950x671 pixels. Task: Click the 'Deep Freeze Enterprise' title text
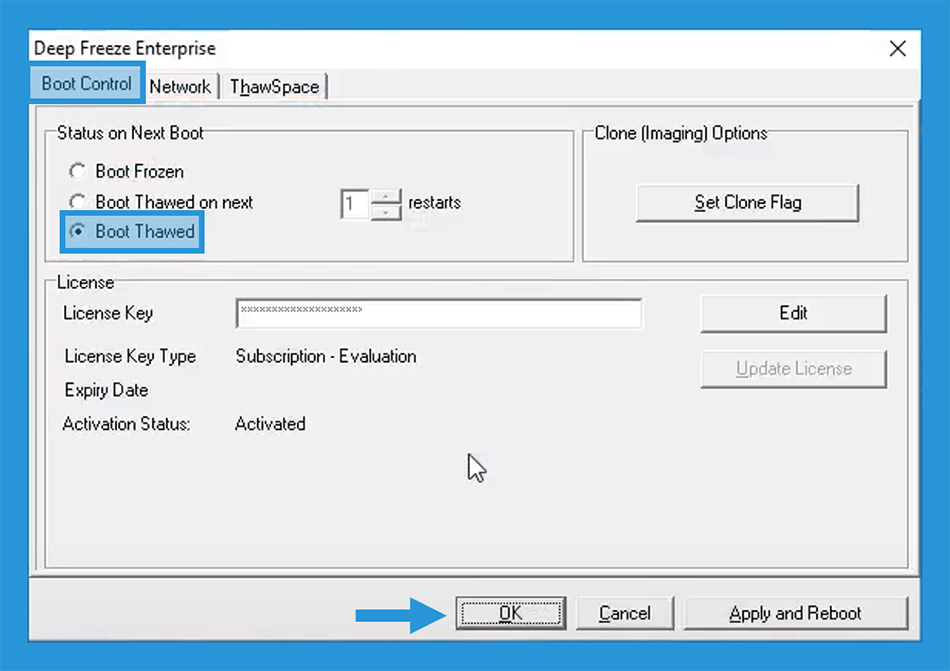pyautogui.click(x=125, y=48)
